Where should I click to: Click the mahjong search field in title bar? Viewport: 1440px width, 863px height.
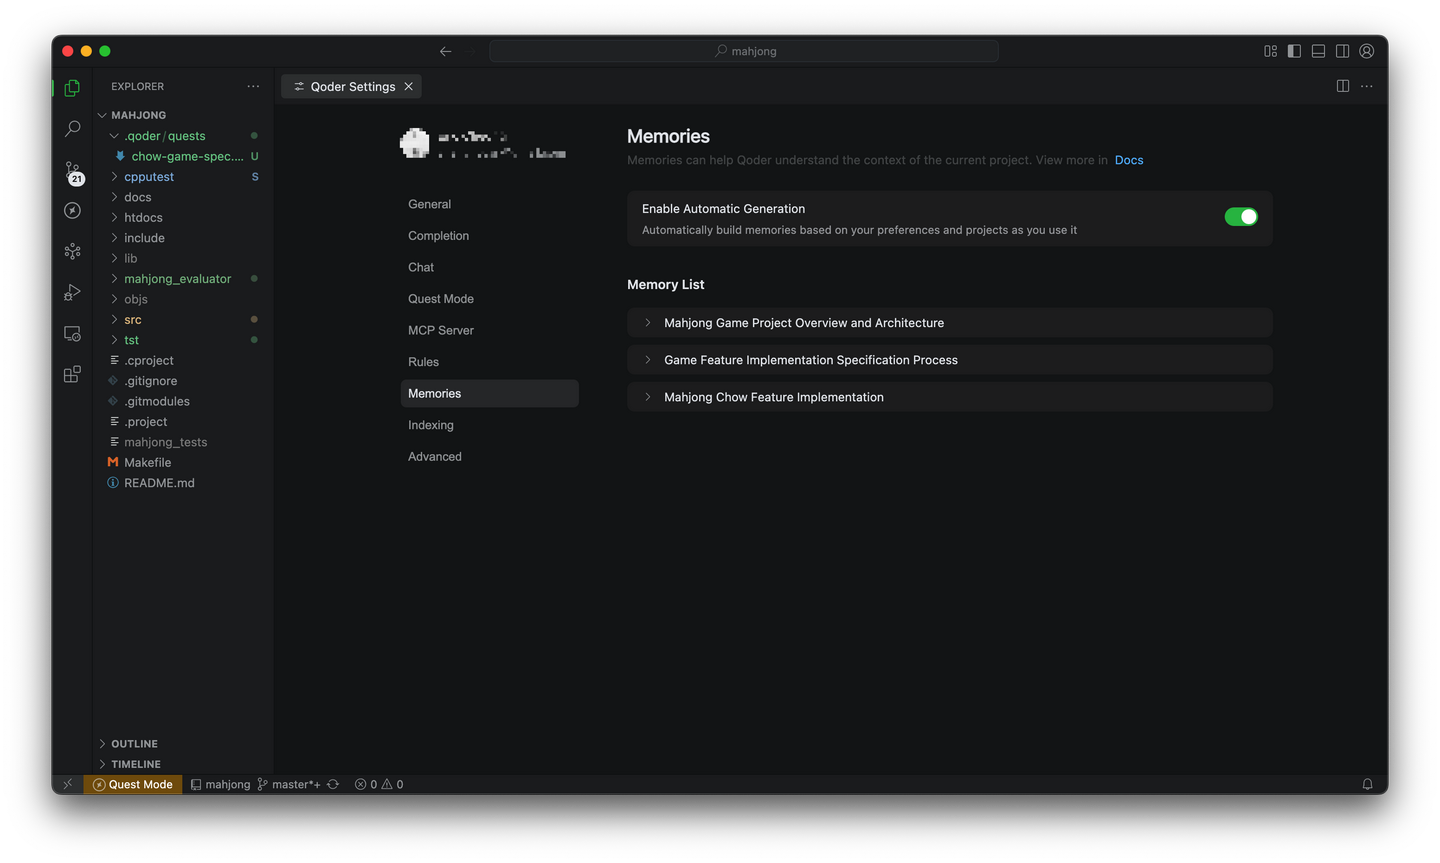(x=744, y=51)
